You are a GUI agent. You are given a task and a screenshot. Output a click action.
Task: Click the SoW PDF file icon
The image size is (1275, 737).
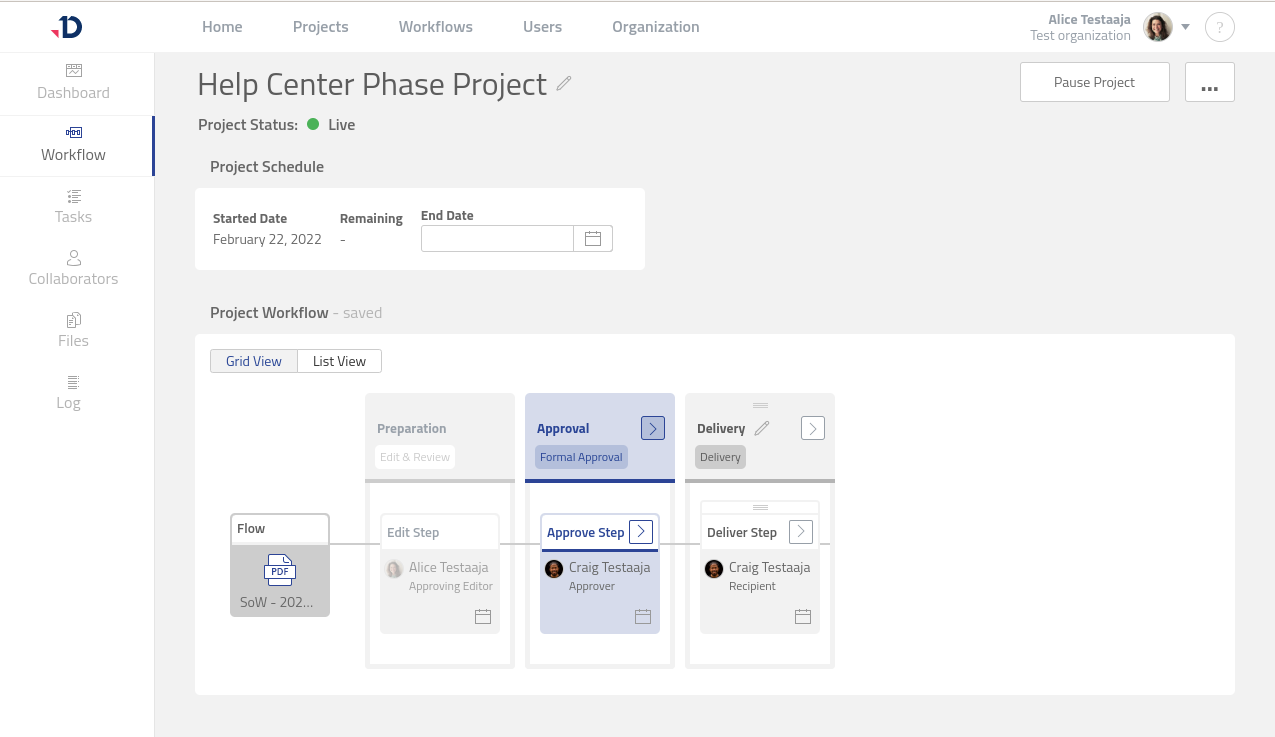[x=280, y=570]
